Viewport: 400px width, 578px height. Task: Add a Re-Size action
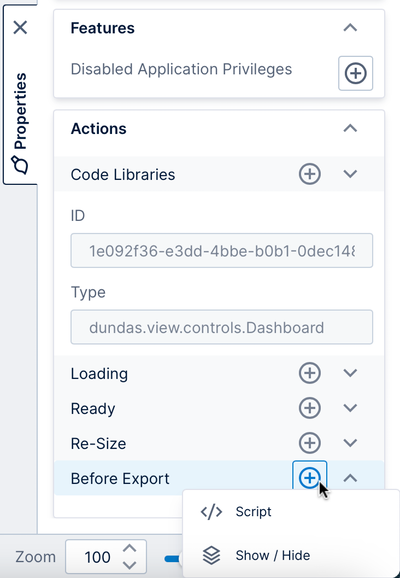[x=309, y=443]
